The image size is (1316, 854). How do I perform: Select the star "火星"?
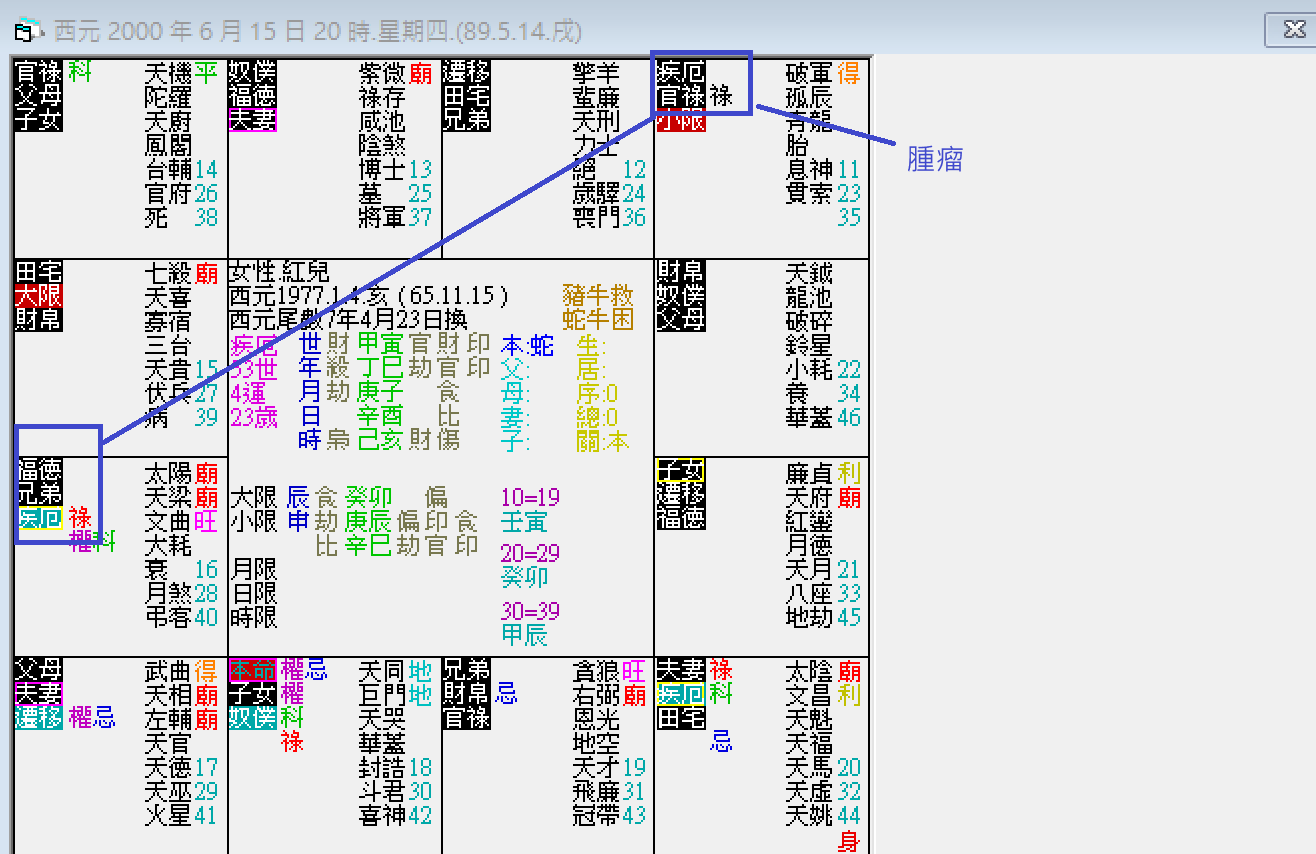click(x=169, y=815)
